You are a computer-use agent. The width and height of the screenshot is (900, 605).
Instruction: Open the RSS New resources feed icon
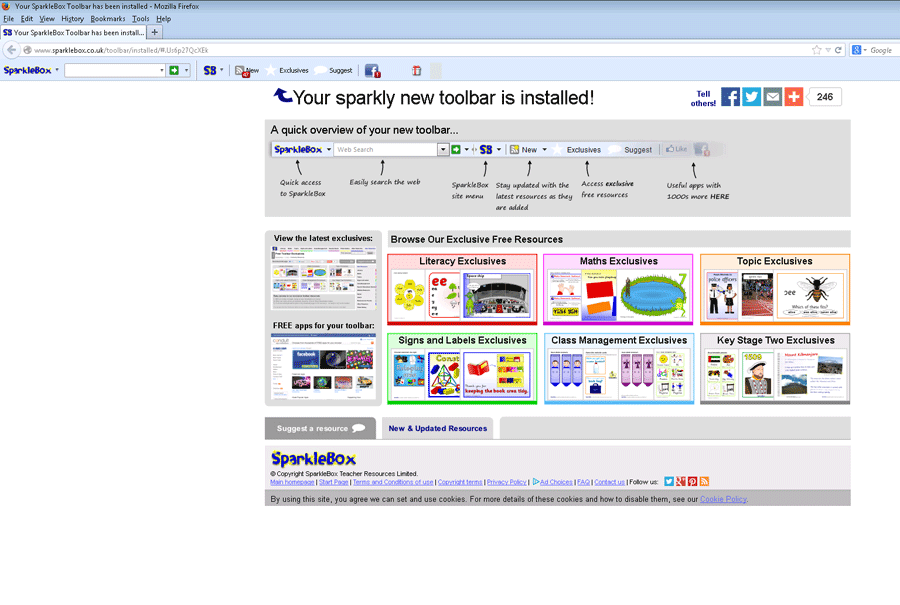pos(240,71)
